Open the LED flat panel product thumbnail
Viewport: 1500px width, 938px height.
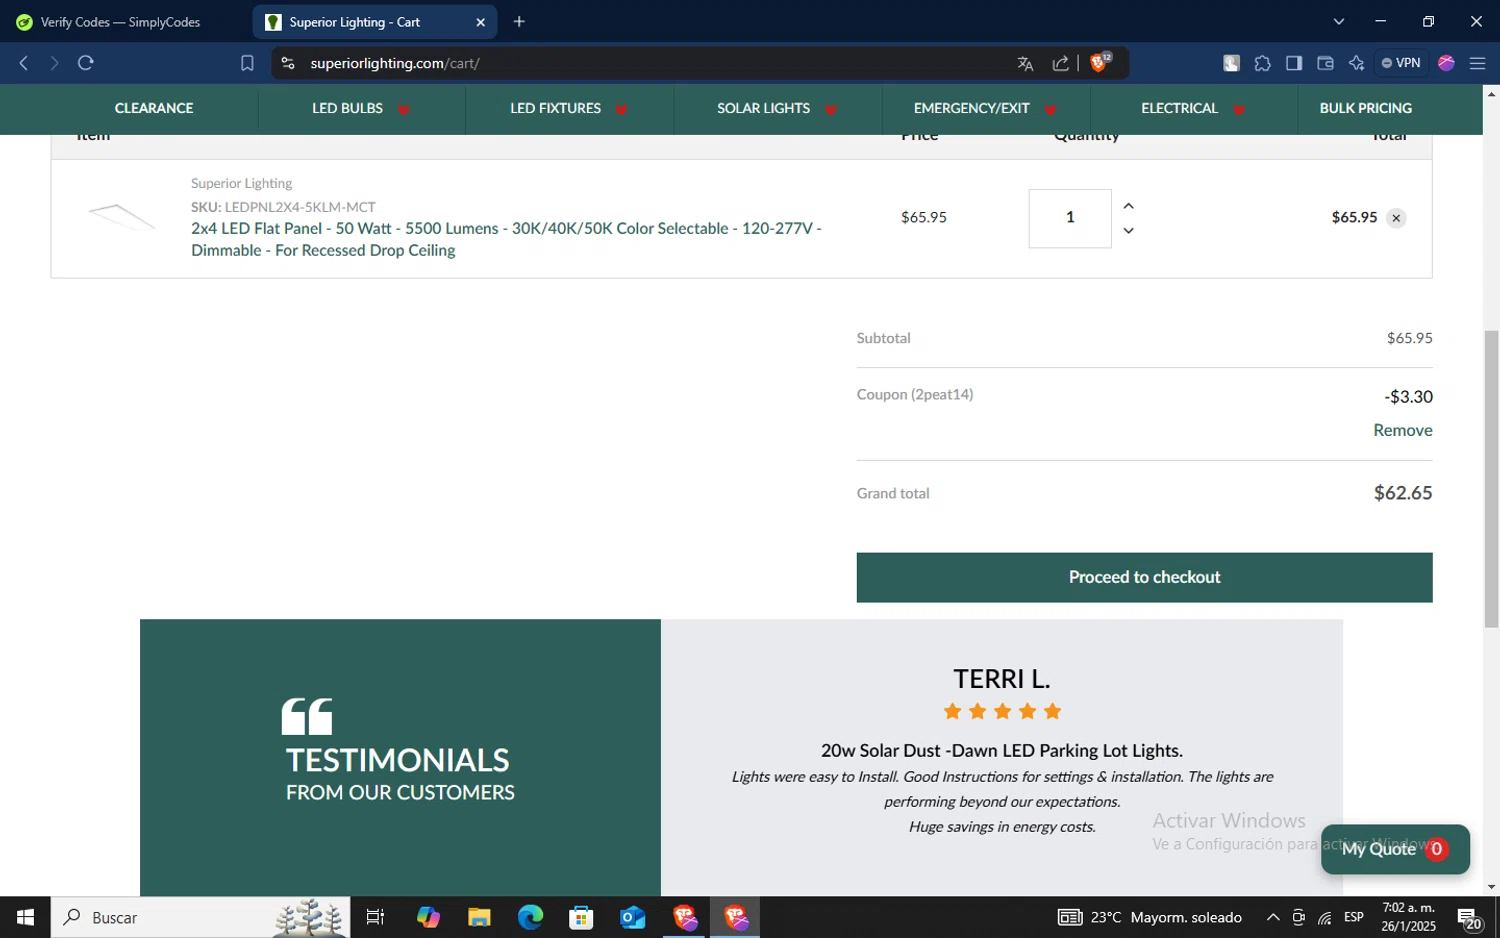click(x=121, y=216)
